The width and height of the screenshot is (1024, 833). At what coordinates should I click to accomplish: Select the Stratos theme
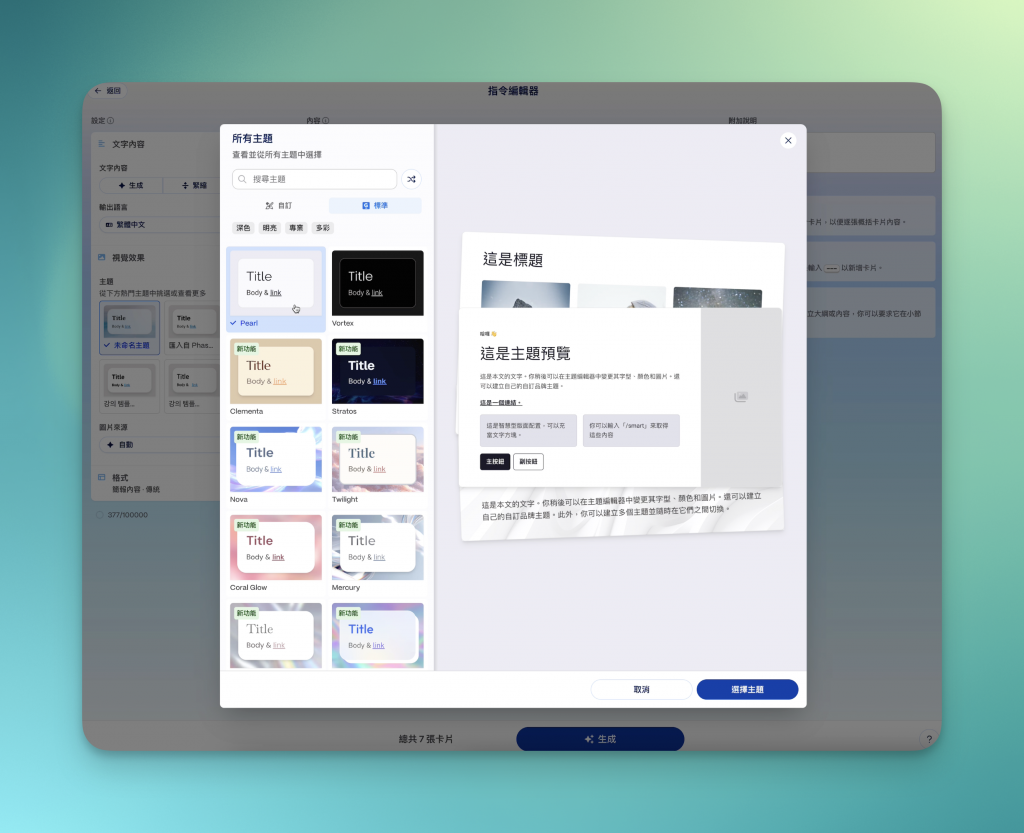pyautogui.click(x=377, y=377)
